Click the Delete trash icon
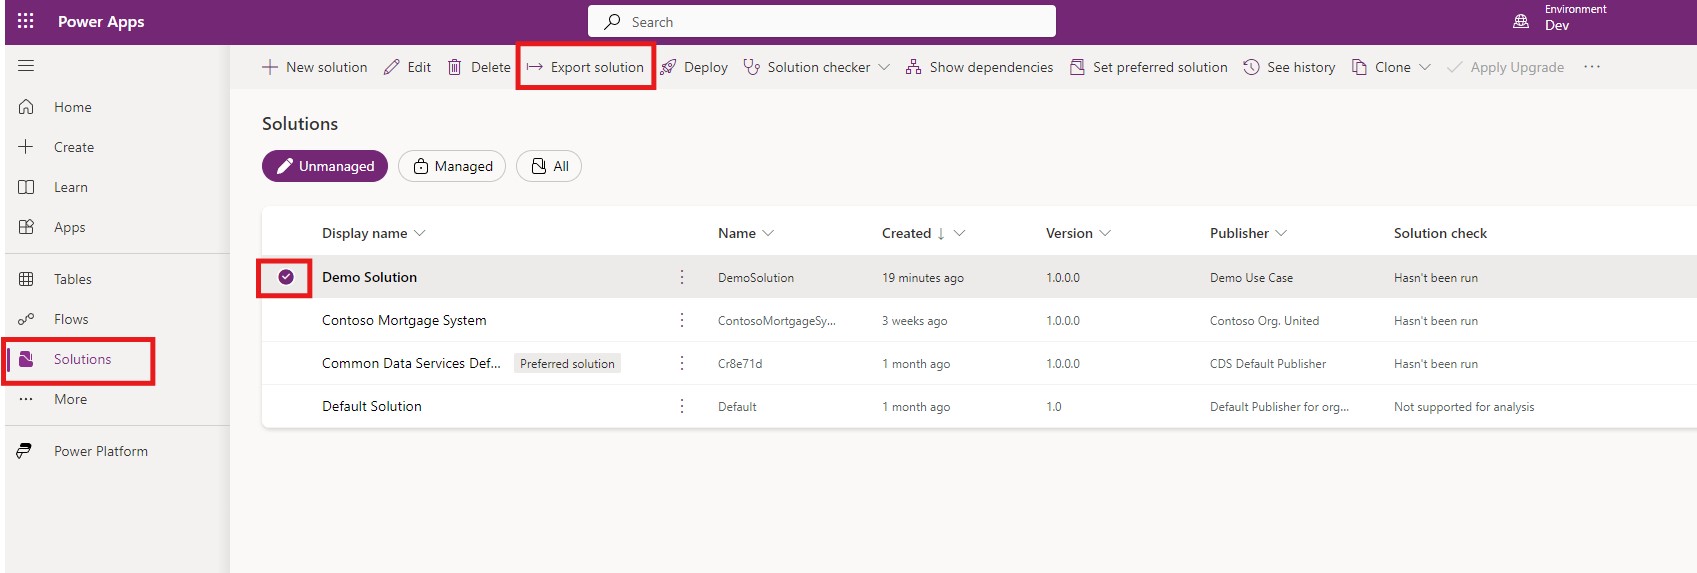The width and height of the screenshot is (1697, 573). [x=455, y=67]
